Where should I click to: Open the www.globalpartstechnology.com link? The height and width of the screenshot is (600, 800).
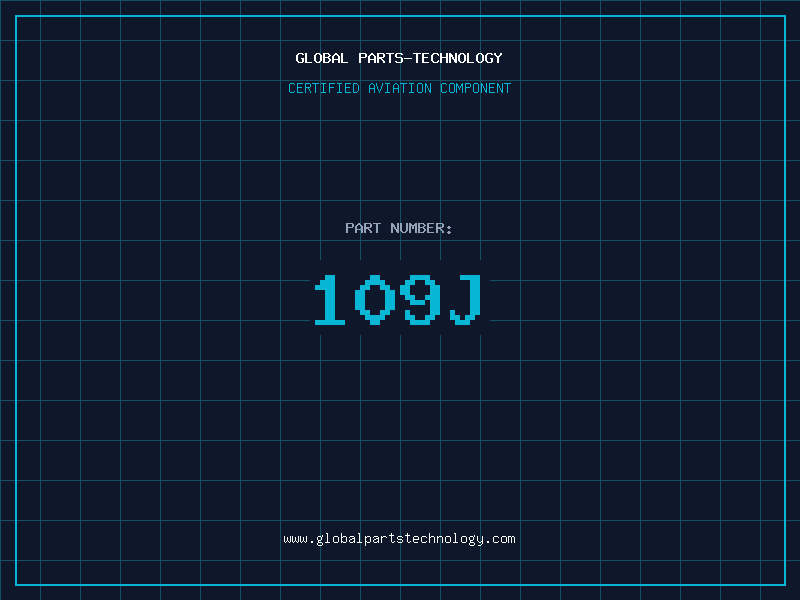399,539
